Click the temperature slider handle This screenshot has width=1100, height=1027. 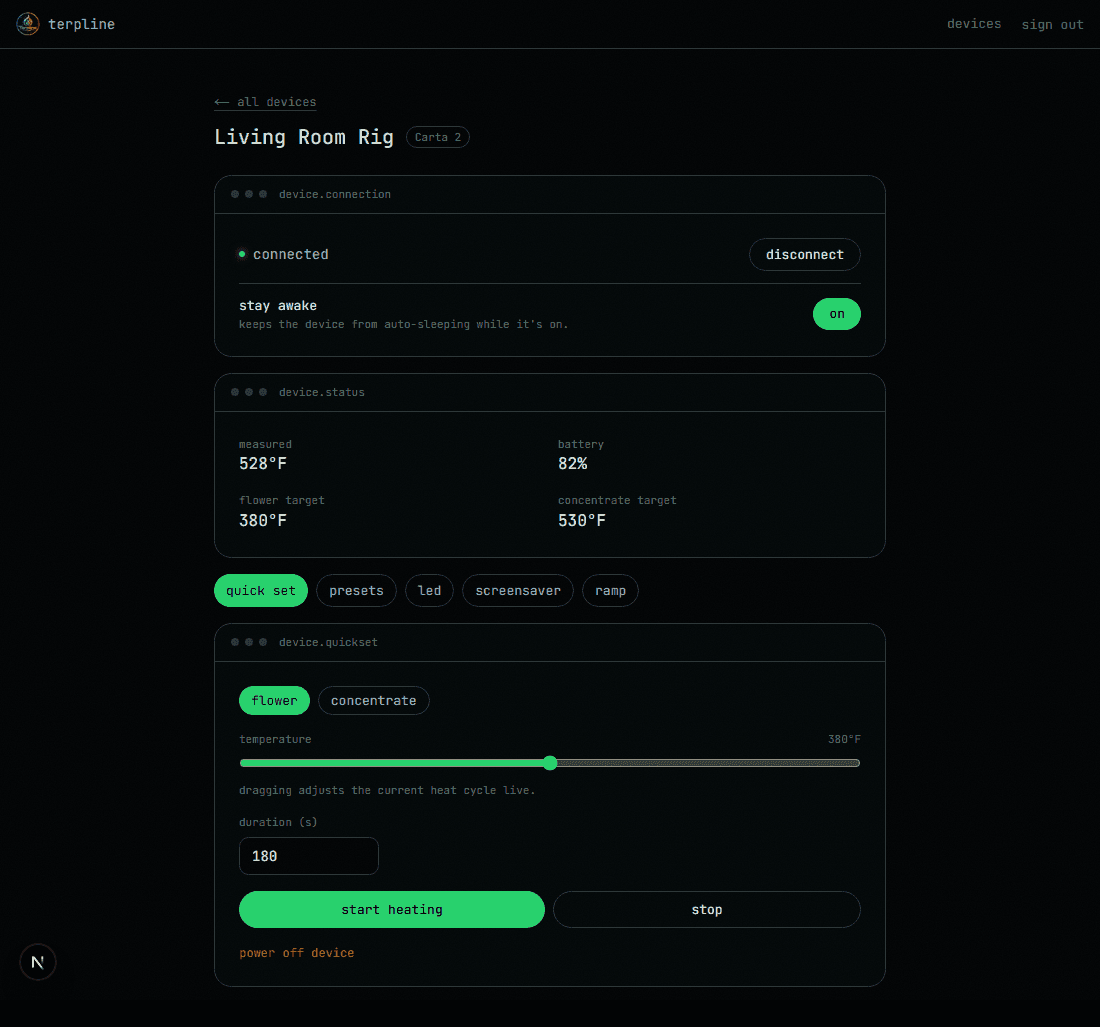pos(551,763)
